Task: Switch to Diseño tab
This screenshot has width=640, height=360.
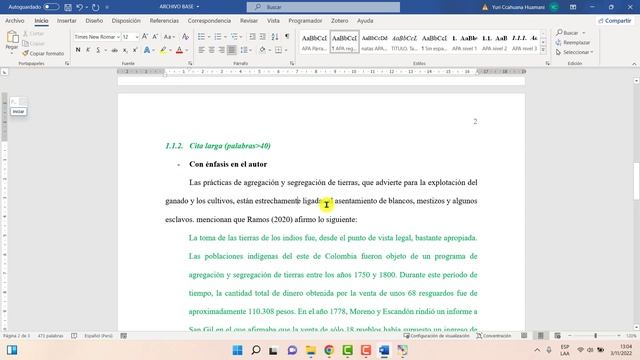Action: point(94,20)
